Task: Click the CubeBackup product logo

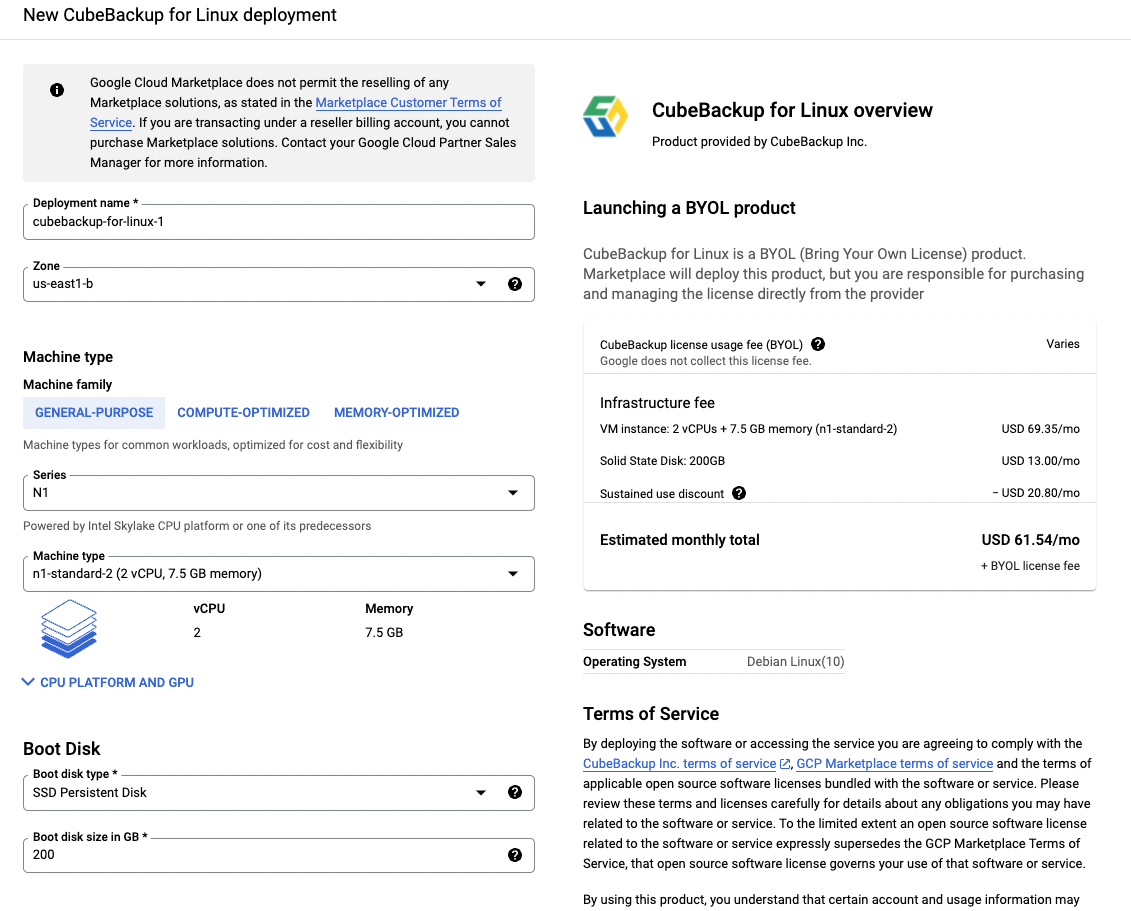Action: (605, 116)
